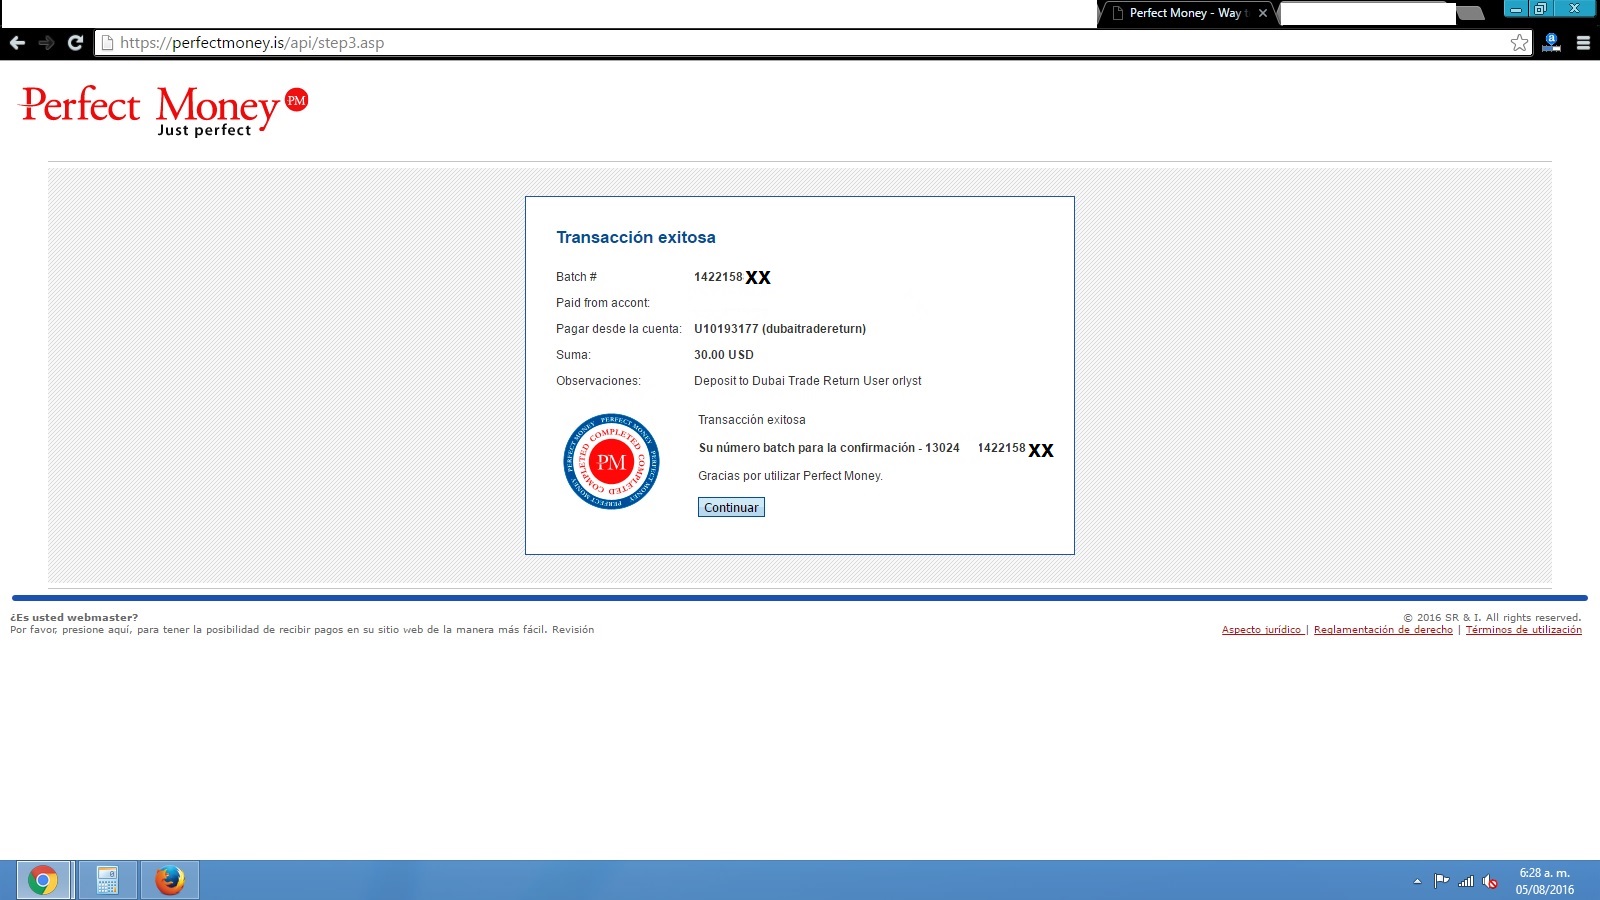
Task: Click the muted volume tray icon
Action: [x=1490, y=881]
